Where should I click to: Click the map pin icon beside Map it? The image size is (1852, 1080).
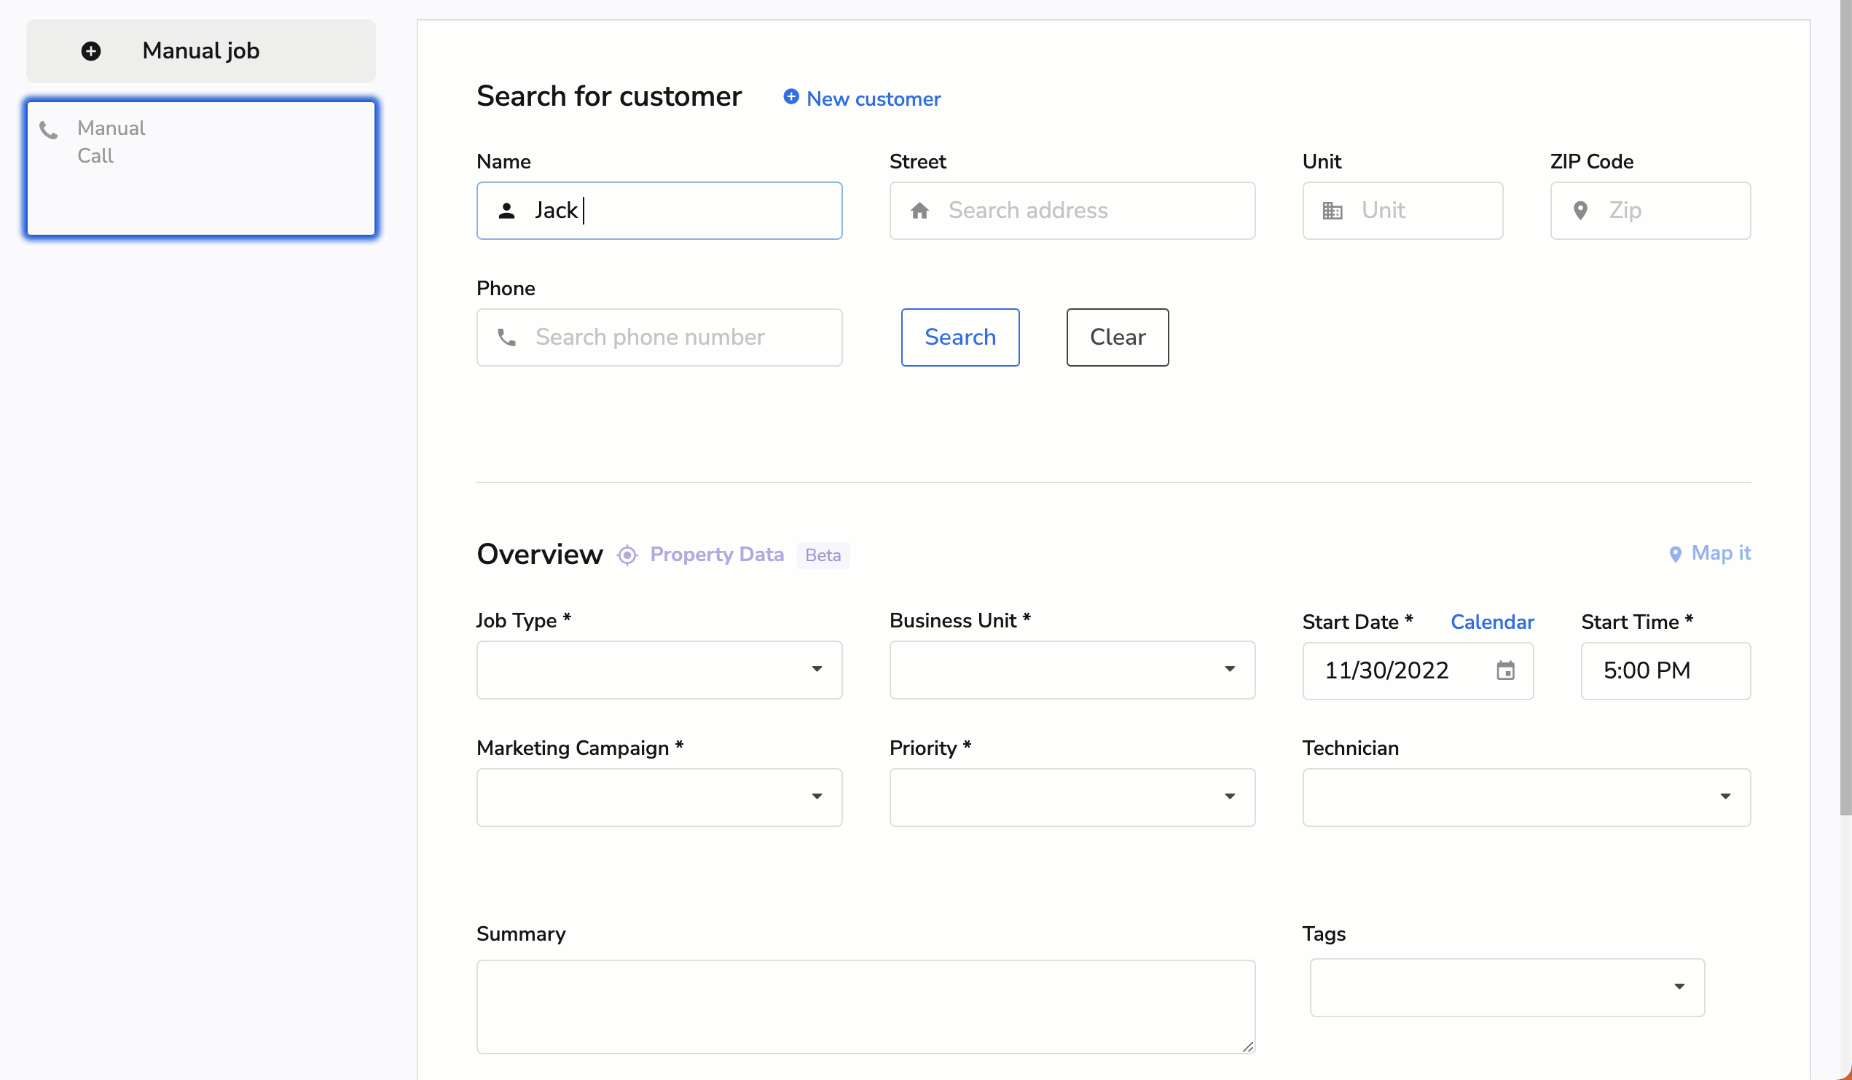coord(1675,554)
